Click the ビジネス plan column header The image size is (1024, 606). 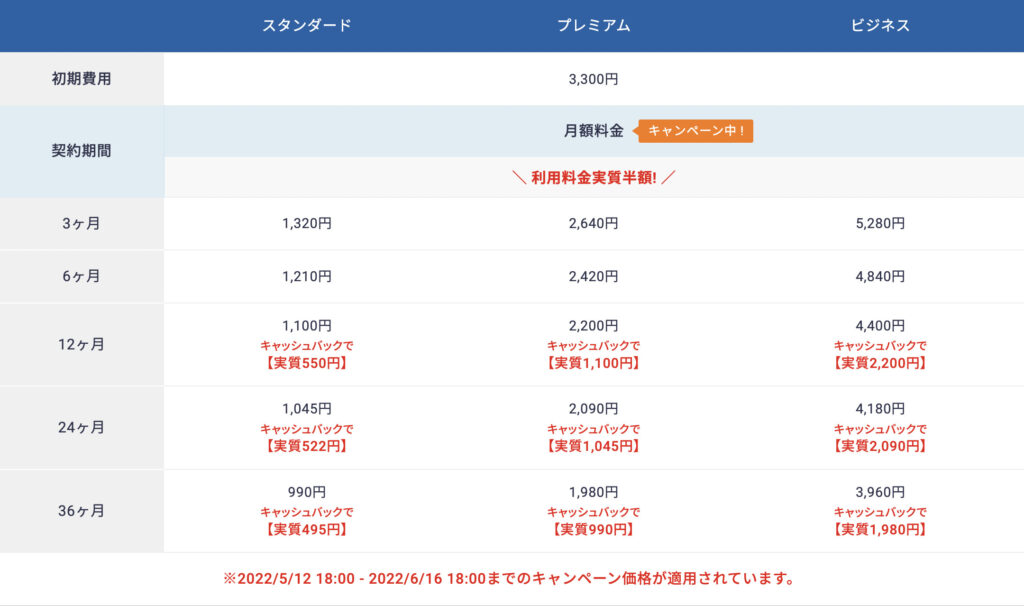(880, 25)
